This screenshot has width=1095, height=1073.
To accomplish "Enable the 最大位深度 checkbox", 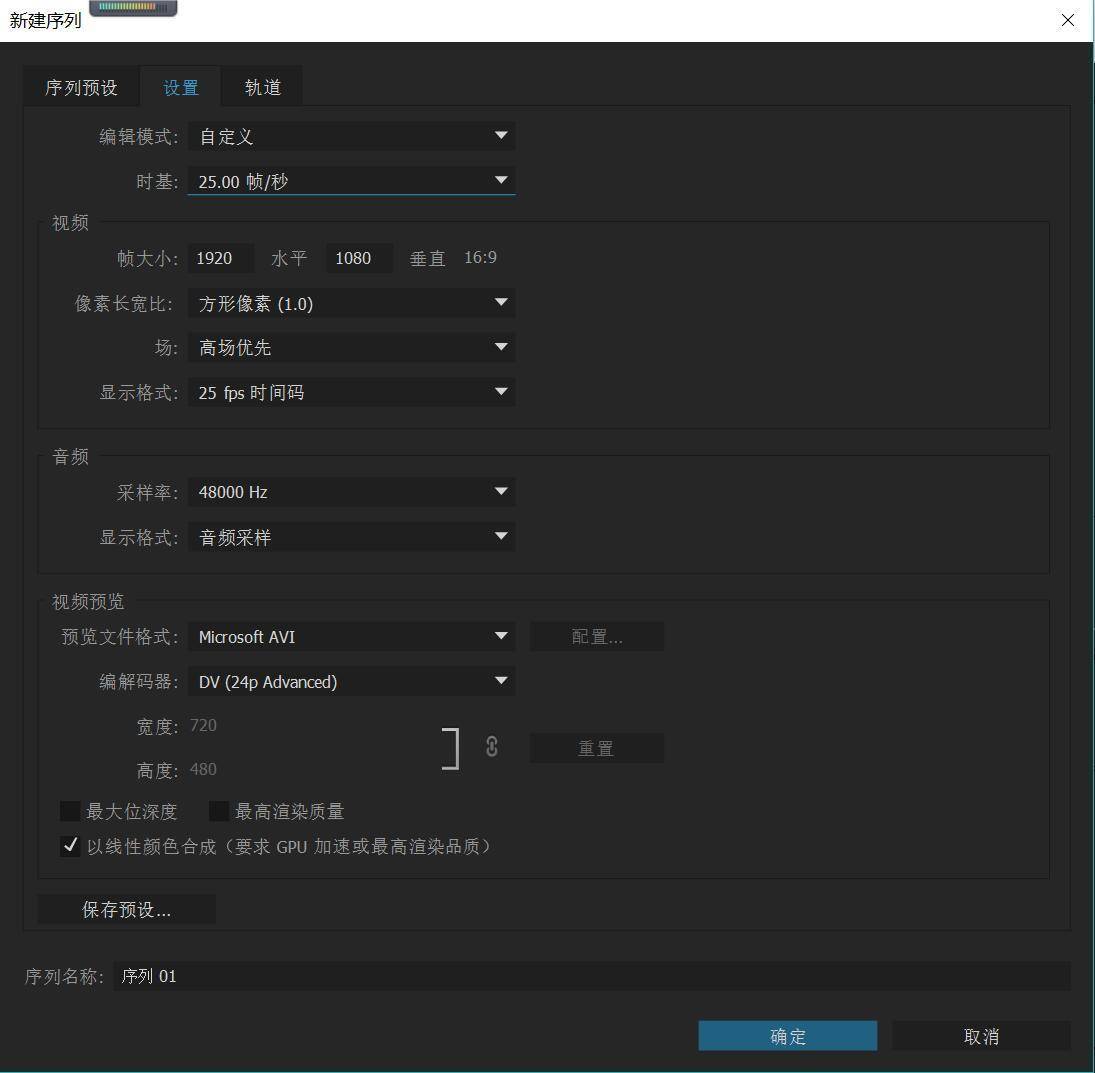I will [x=70, y=811].
